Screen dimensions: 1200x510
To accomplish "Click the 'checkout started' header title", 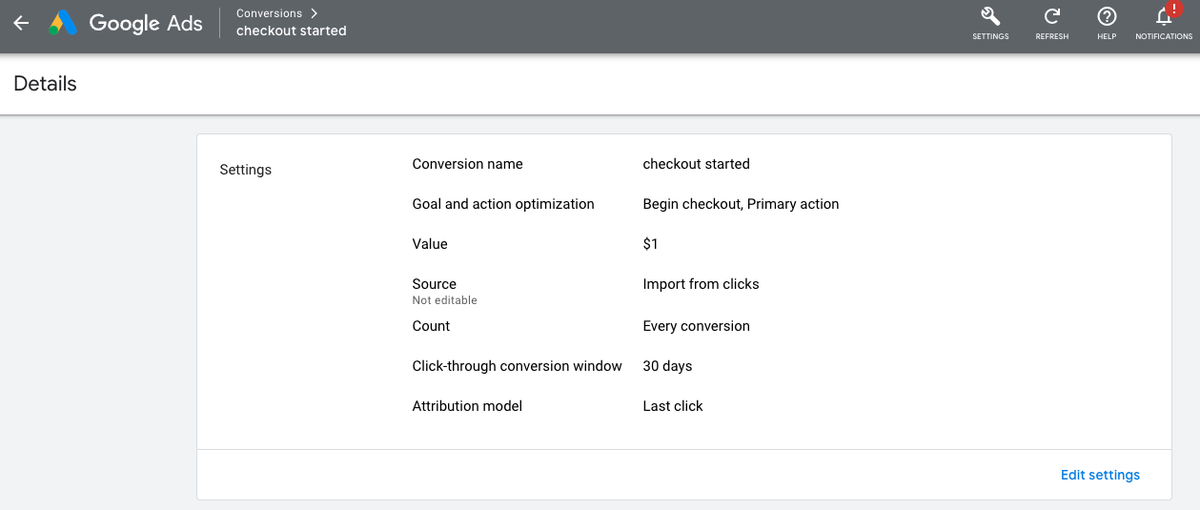I will click(291, 31).
